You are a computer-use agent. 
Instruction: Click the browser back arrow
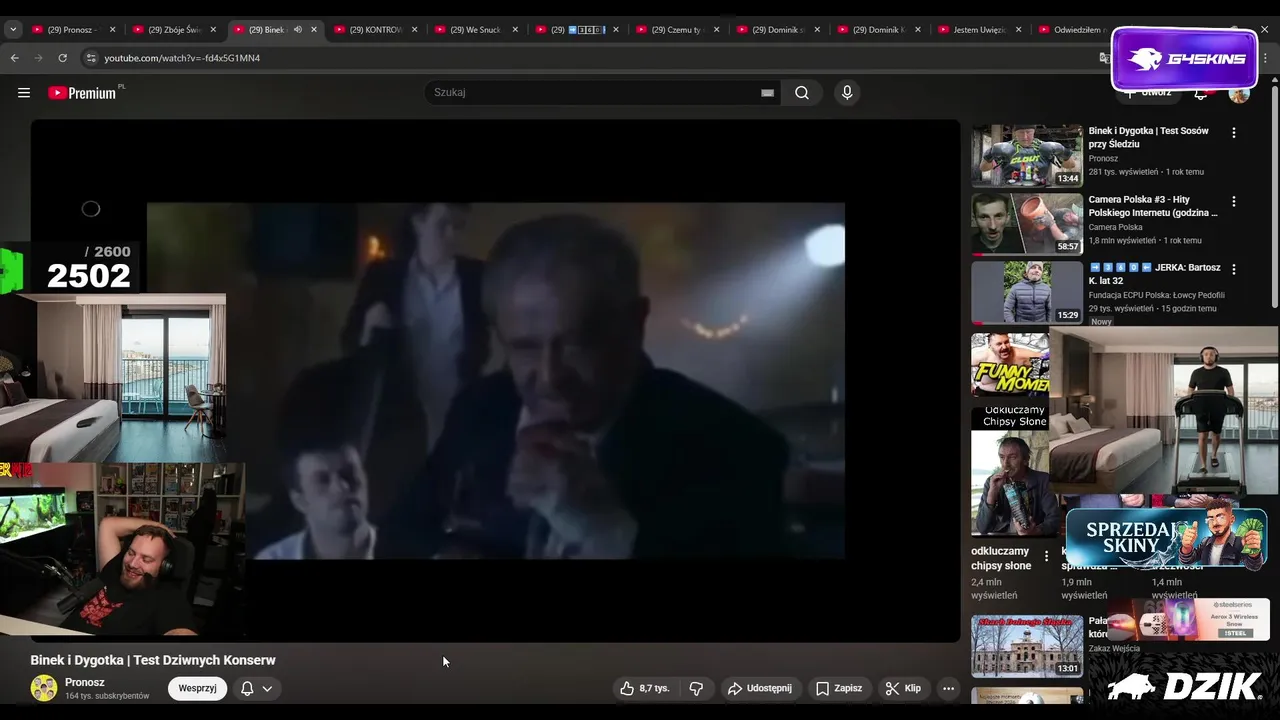[15, 58]
